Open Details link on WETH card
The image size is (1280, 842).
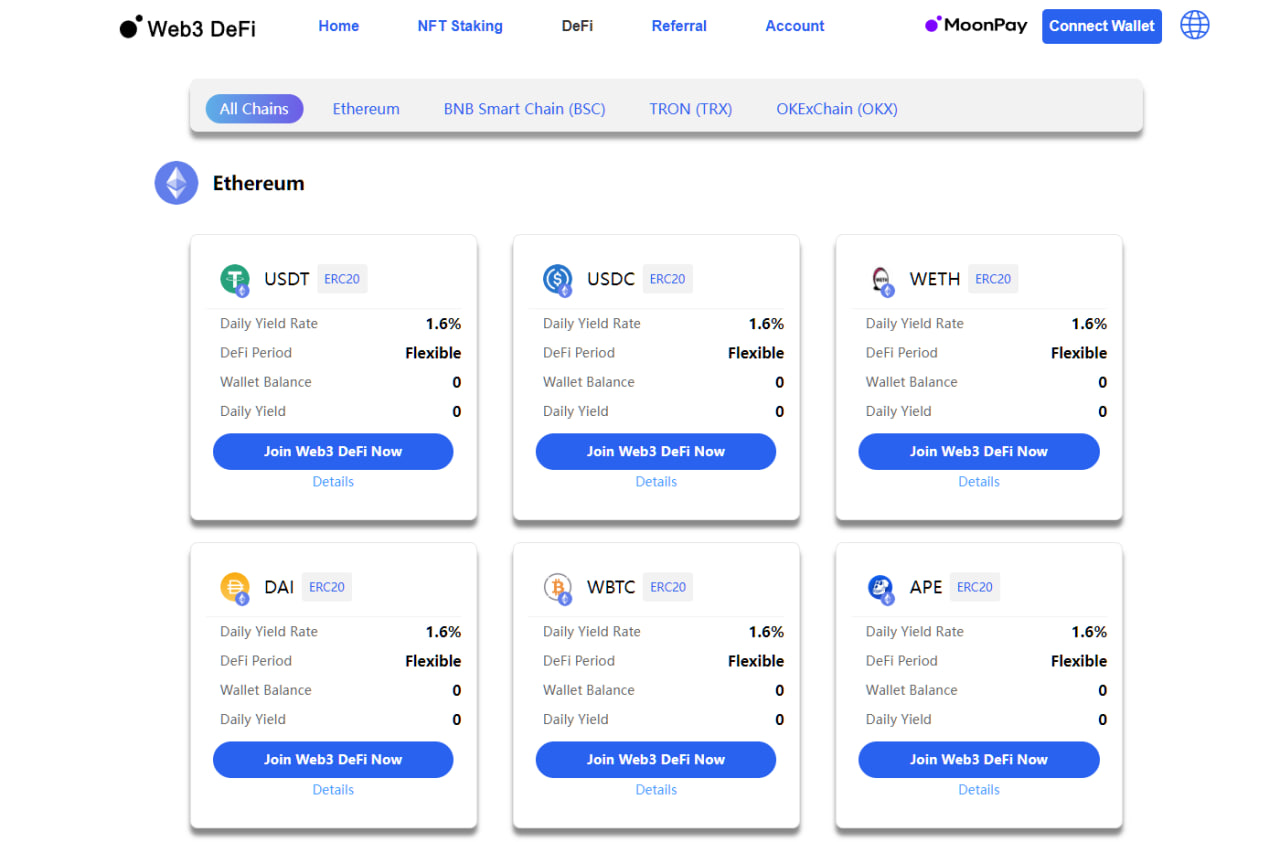979,482
